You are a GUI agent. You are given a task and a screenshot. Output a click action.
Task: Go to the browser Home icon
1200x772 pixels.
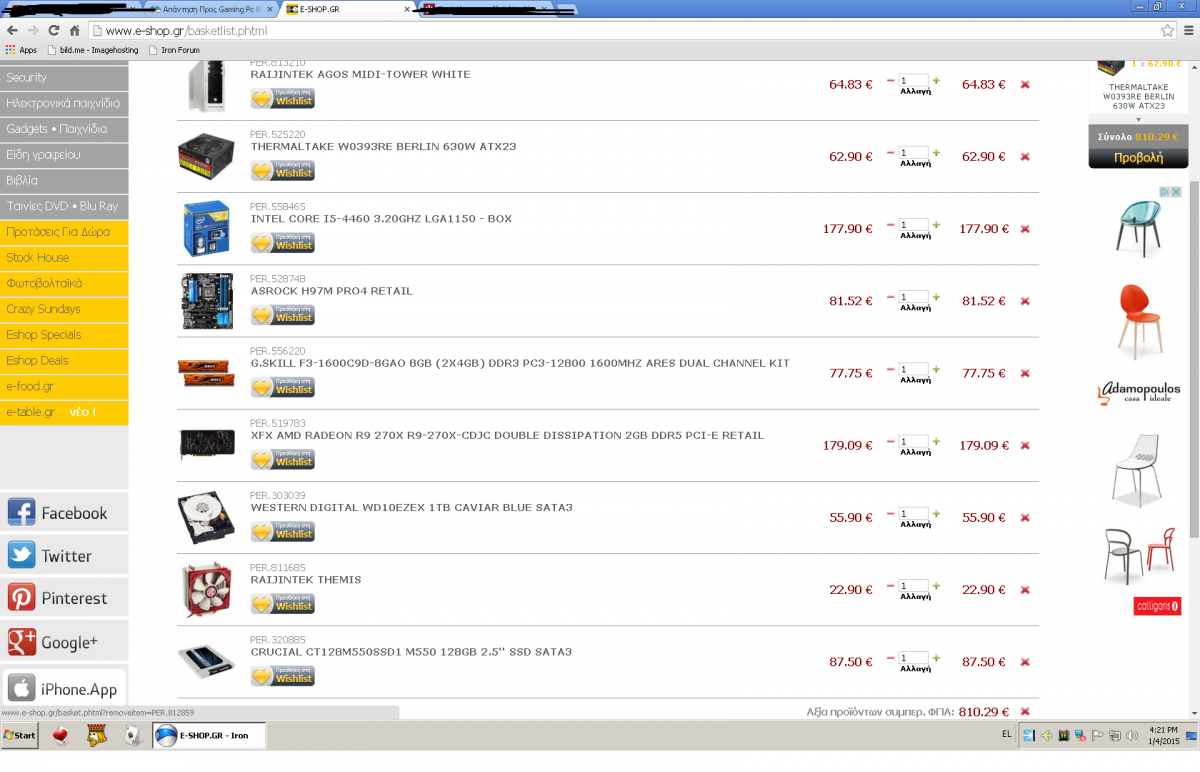[77, 31]
